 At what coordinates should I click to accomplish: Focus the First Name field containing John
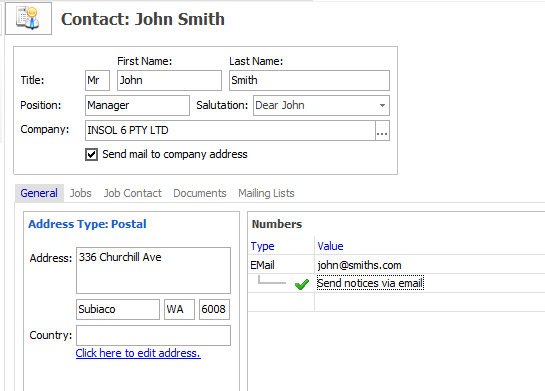click(169, 80)
